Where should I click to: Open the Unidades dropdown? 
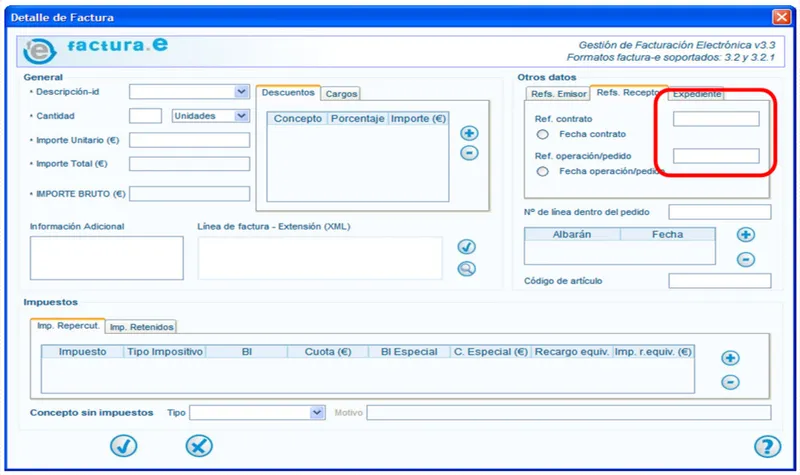point(241,116)
